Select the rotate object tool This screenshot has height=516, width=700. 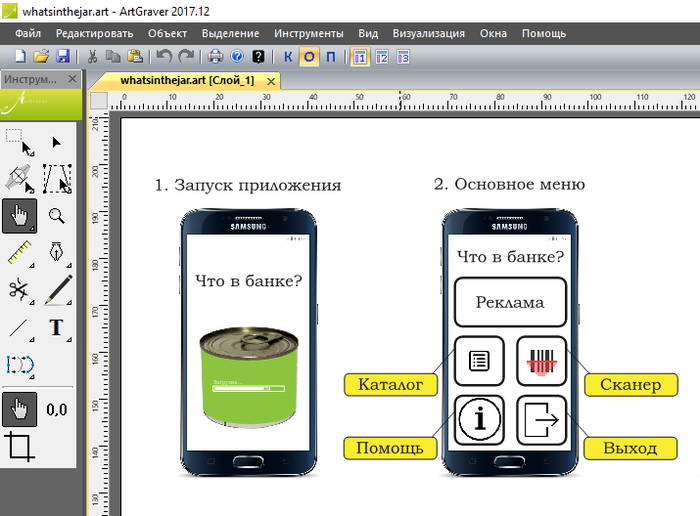[x=20, y=179]
